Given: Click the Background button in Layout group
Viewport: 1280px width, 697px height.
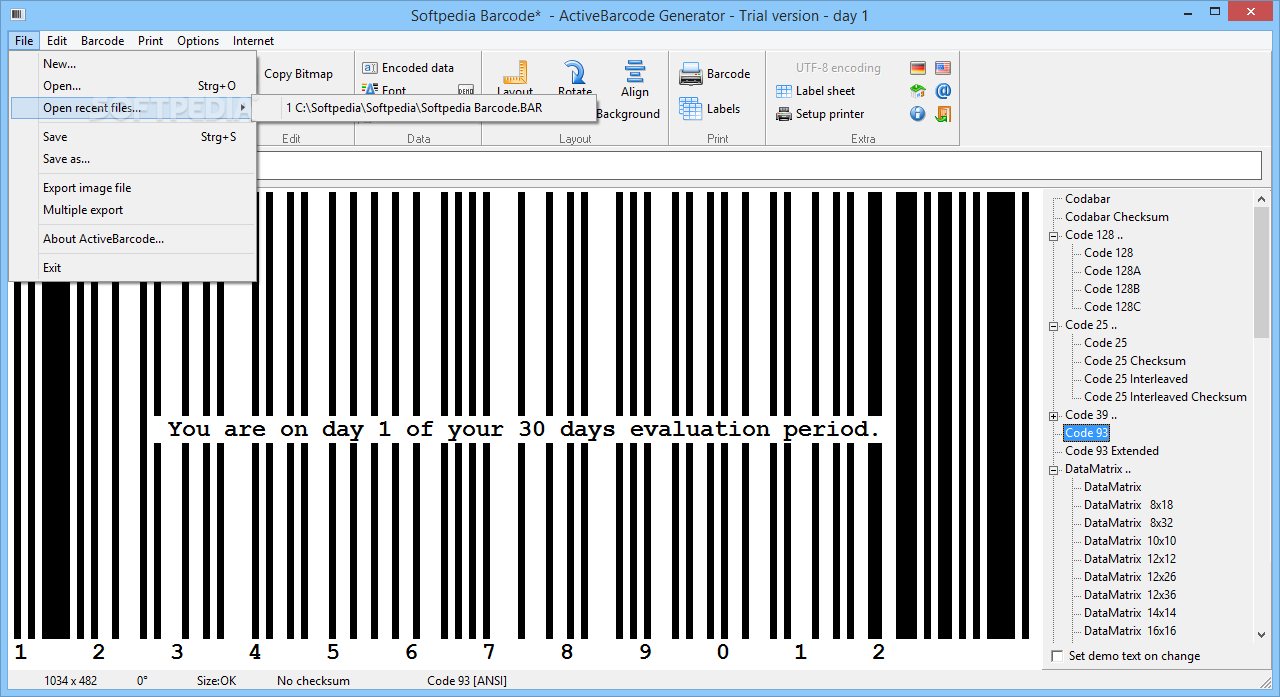Looking at the screenshot, I should [628, 114].
